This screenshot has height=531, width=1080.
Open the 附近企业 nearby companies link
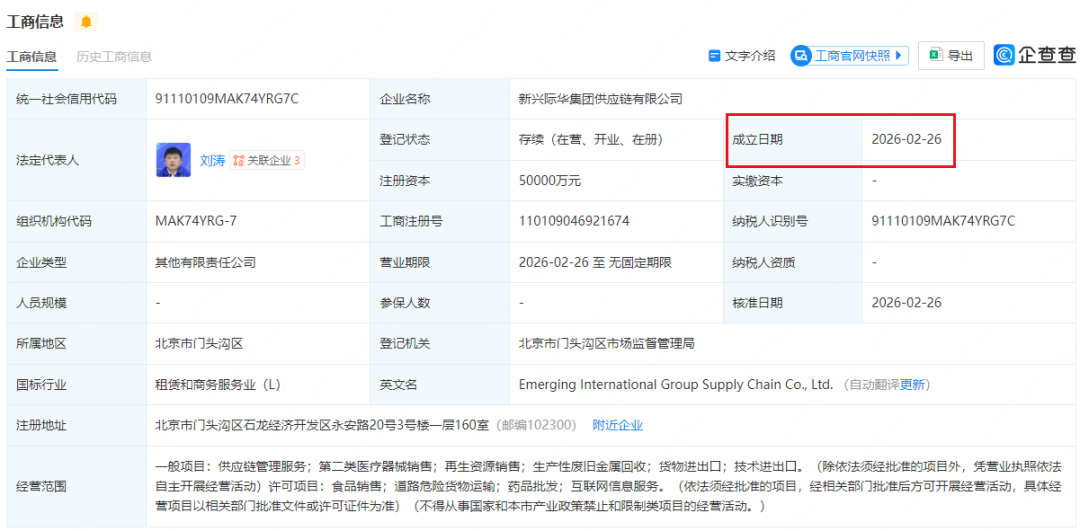pos(618,425)
